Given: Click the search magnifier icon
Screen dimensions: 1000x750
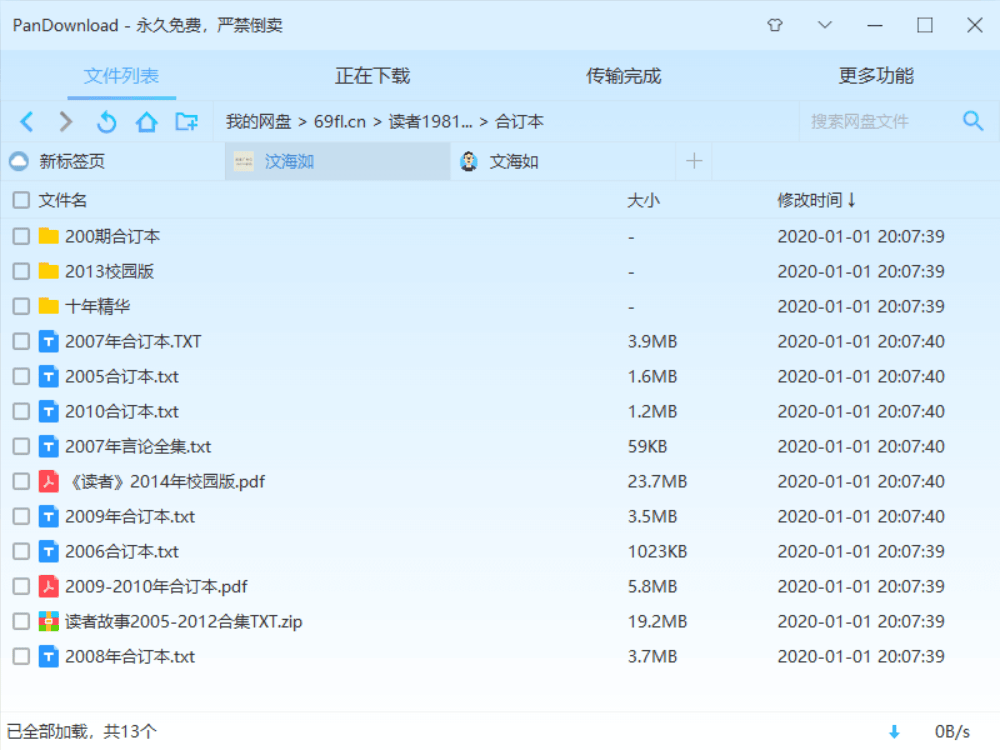Looking at the screenshot, I should [x=973, y=121].
